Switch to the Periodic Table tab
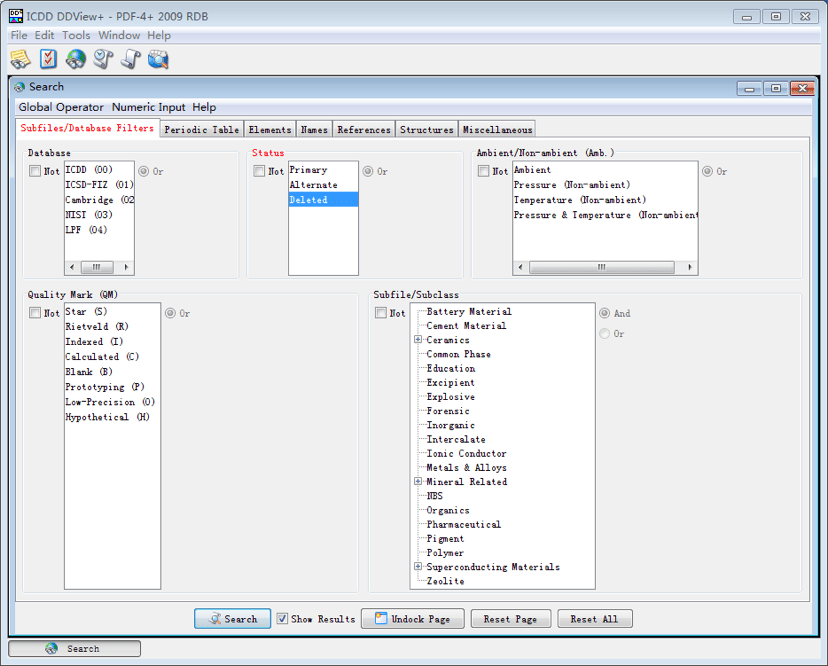Screen dimensions: 828x666 pos(201,129)
